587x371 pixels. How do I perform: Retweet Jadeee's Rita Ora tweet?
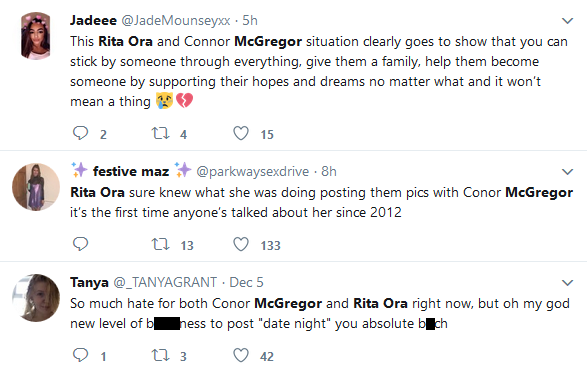tap(160, 133)
